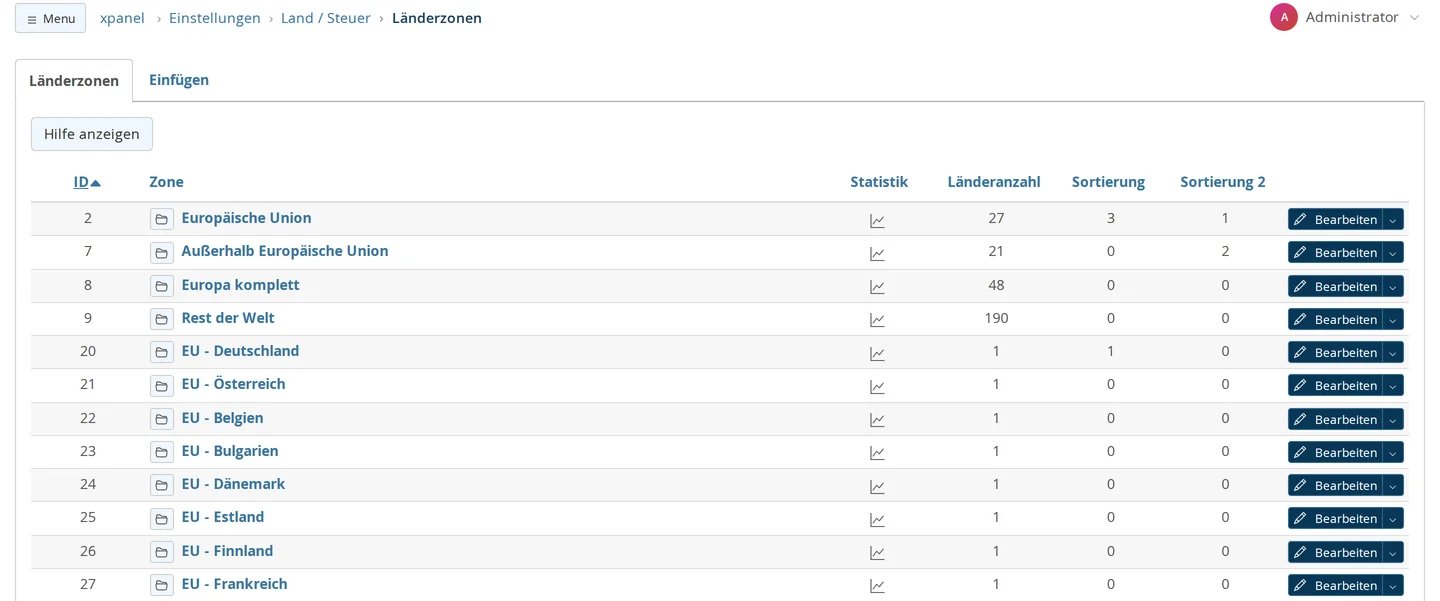Open folder icon for Europäische Union

[x=162, y=219]
